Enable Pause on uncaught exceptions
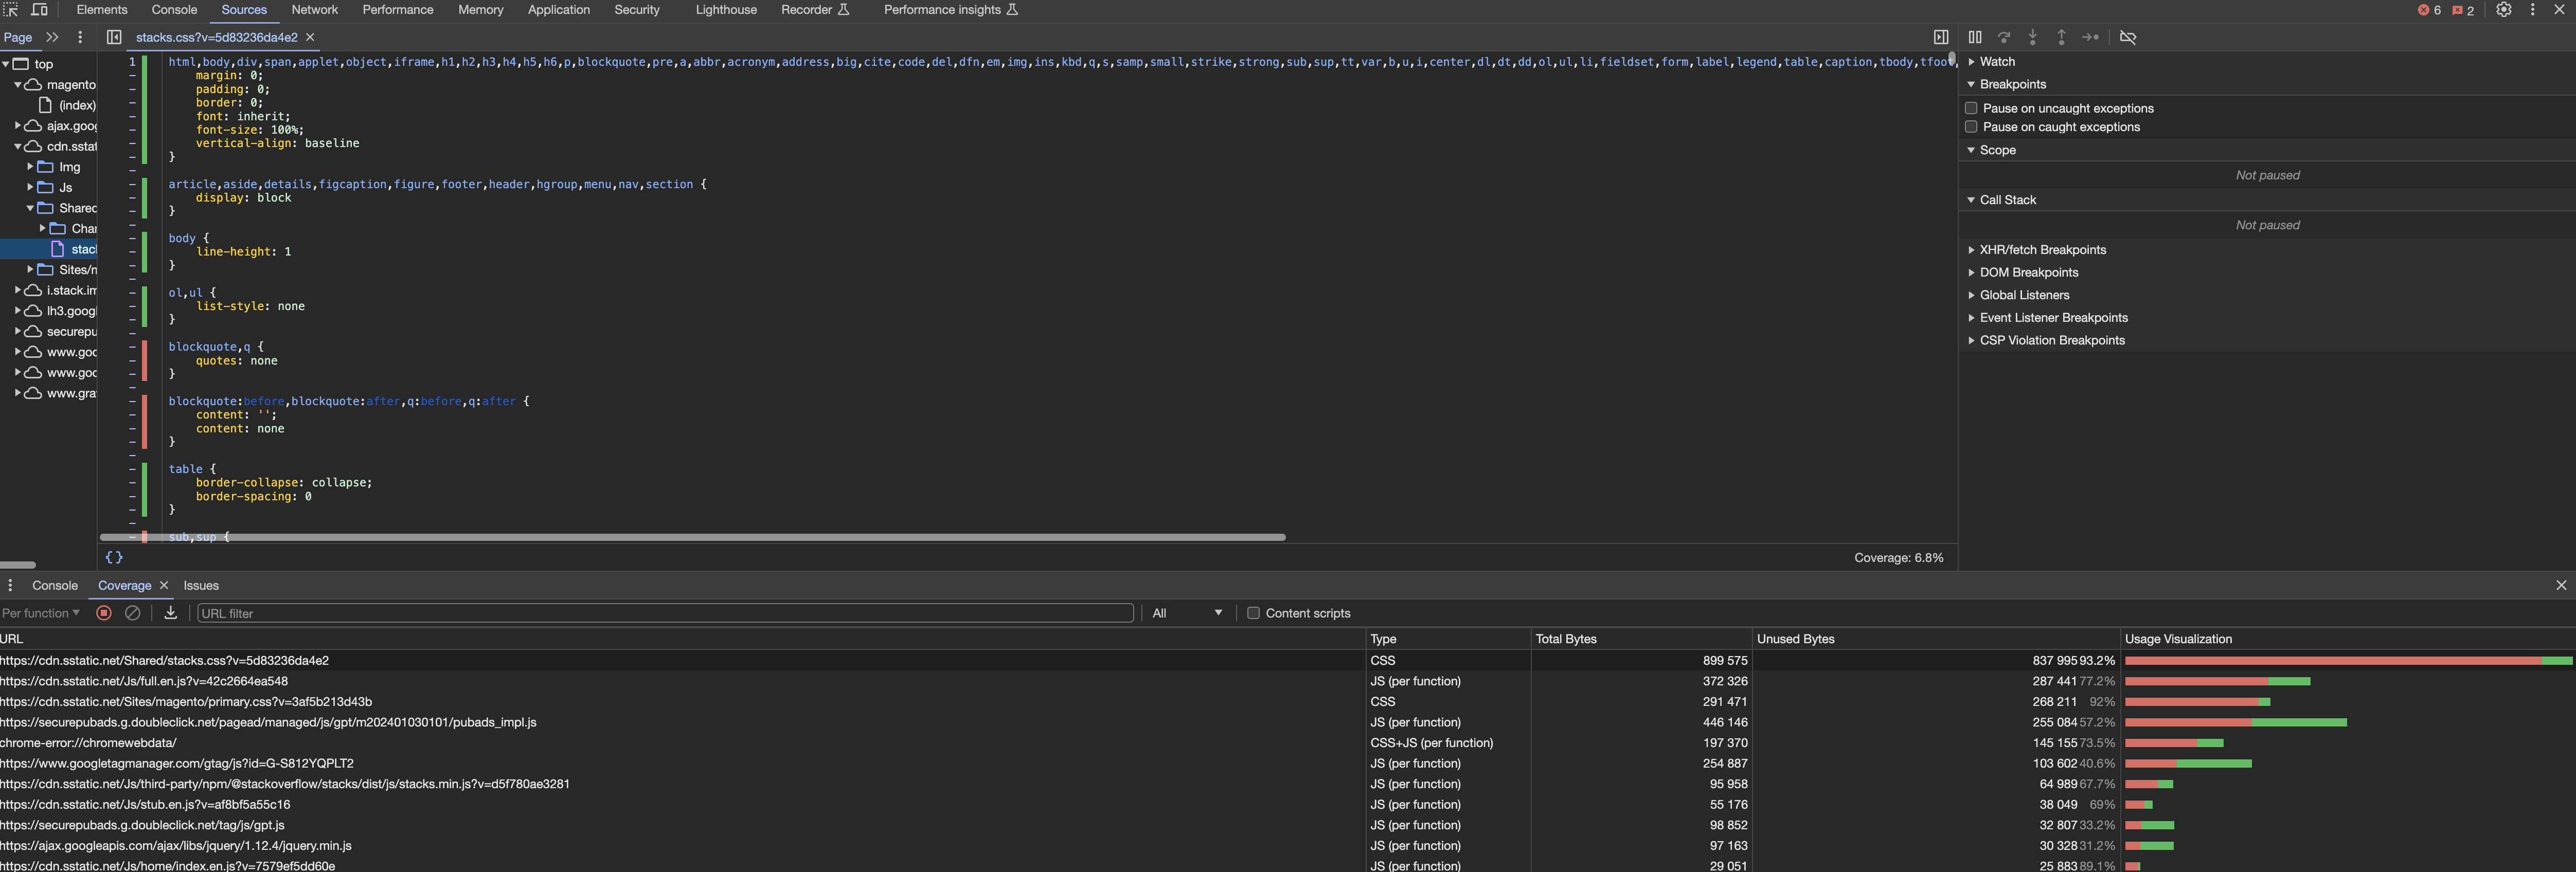 pyautogui.click(x=1971, y=108)
